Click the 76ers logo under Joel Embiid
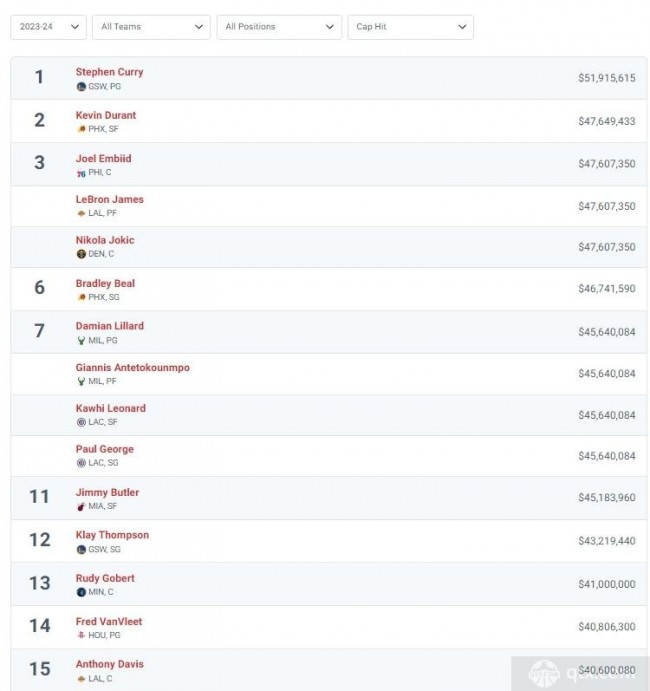650x691 pixels. (81, 173)
